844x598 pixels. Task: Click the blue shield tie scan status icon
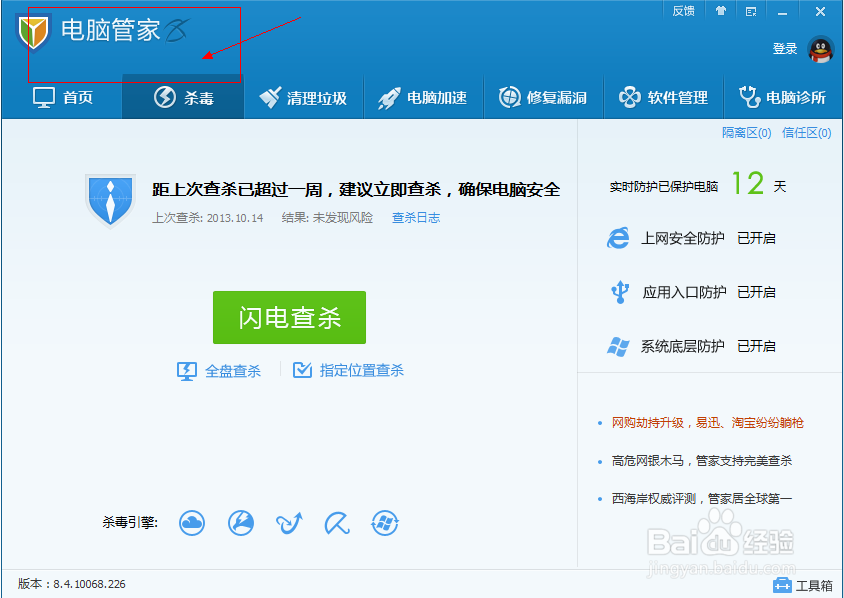pyautogui.click(x=110, y=201)
